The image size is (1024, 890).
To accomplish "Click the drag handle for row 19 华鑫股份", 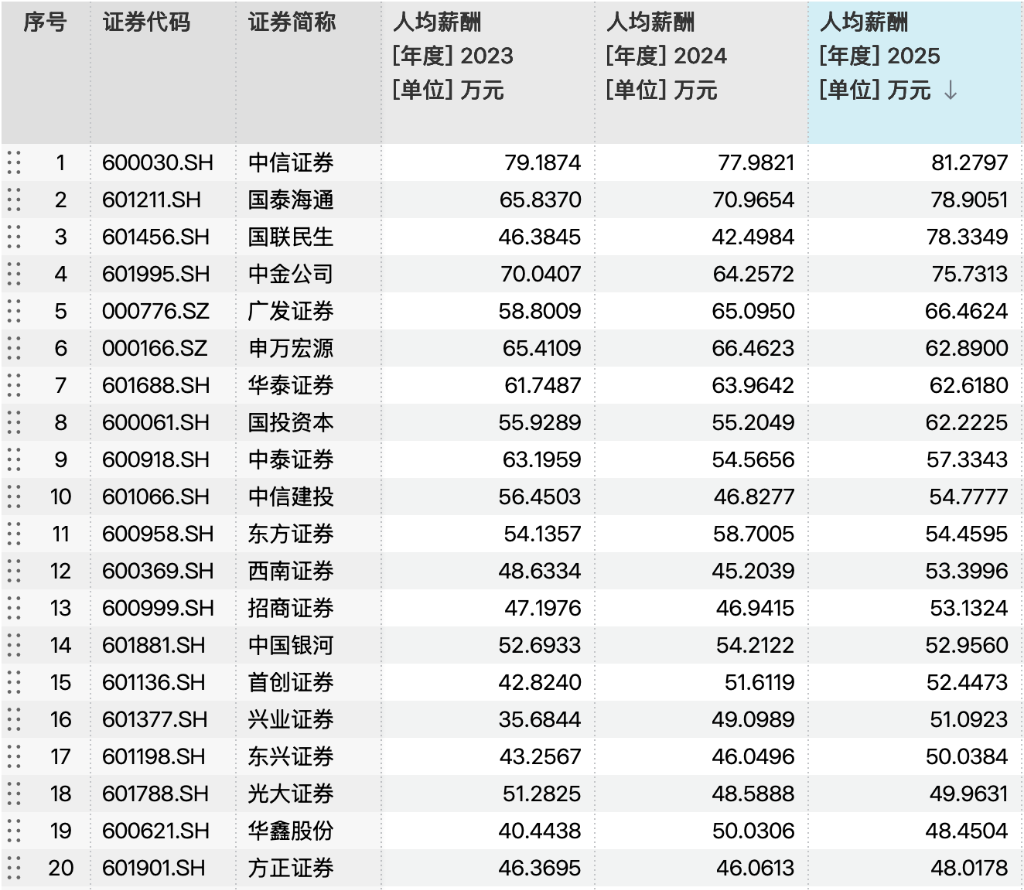I will point(14,831).
